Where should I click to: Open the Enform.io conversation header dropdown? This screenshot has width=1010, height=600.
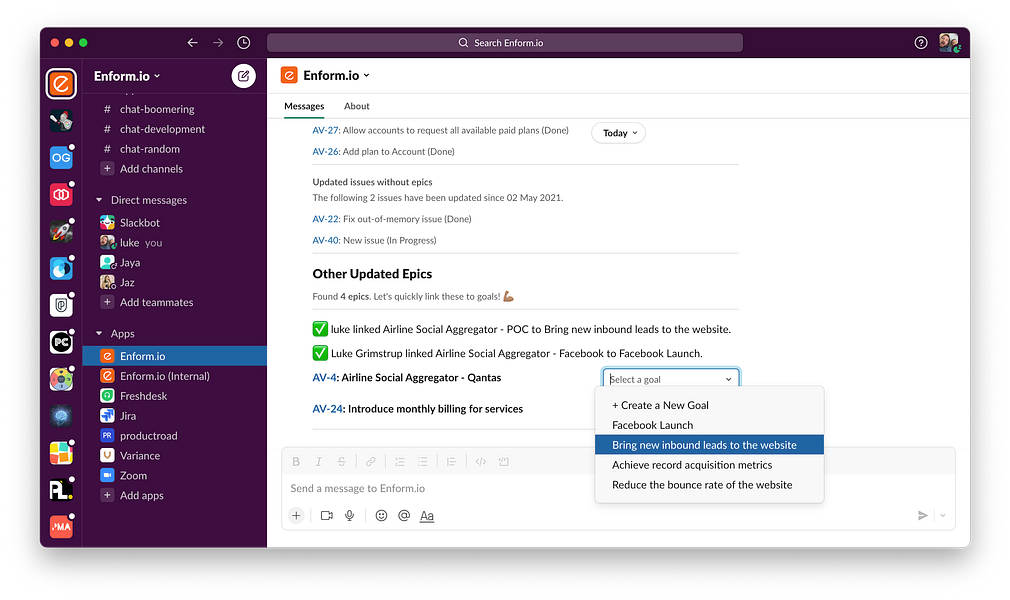[x=336, y=75]
